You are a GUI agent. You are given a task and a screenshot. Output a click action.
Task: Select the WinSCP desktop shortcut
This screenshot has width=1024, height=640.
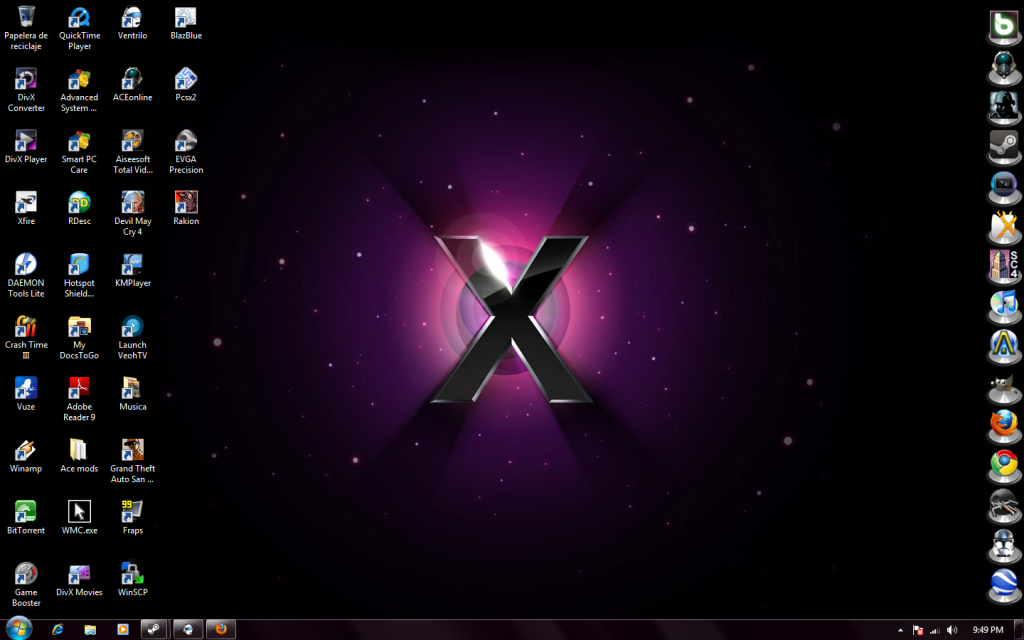coord(133,579)
